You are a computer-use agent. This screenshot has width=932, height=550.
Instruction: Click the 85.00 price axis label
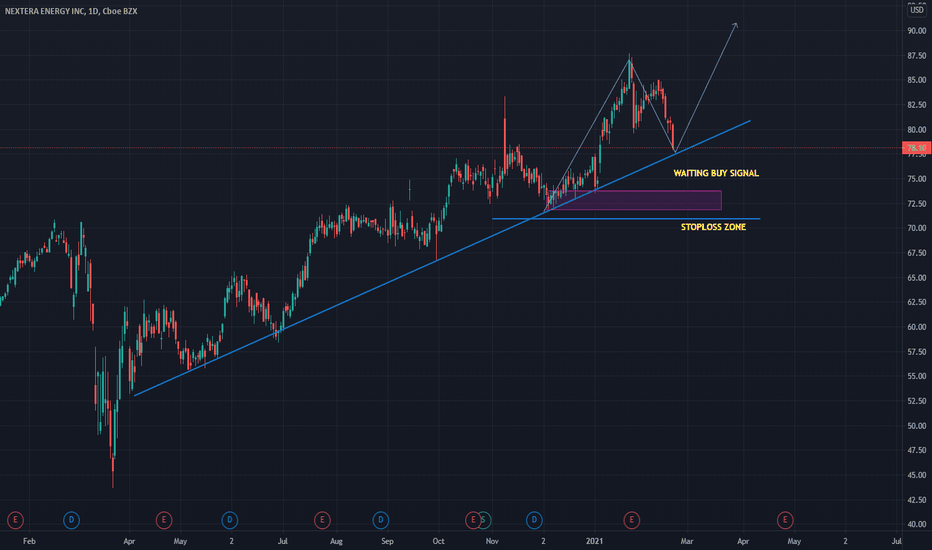pyautogui.click(x=917, y=80)
